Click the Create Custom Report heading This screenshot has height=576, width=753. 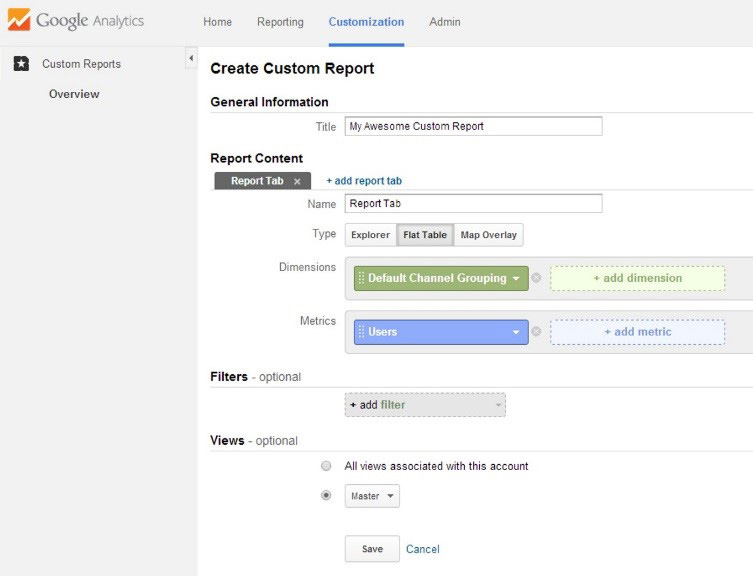coord(292,69)
